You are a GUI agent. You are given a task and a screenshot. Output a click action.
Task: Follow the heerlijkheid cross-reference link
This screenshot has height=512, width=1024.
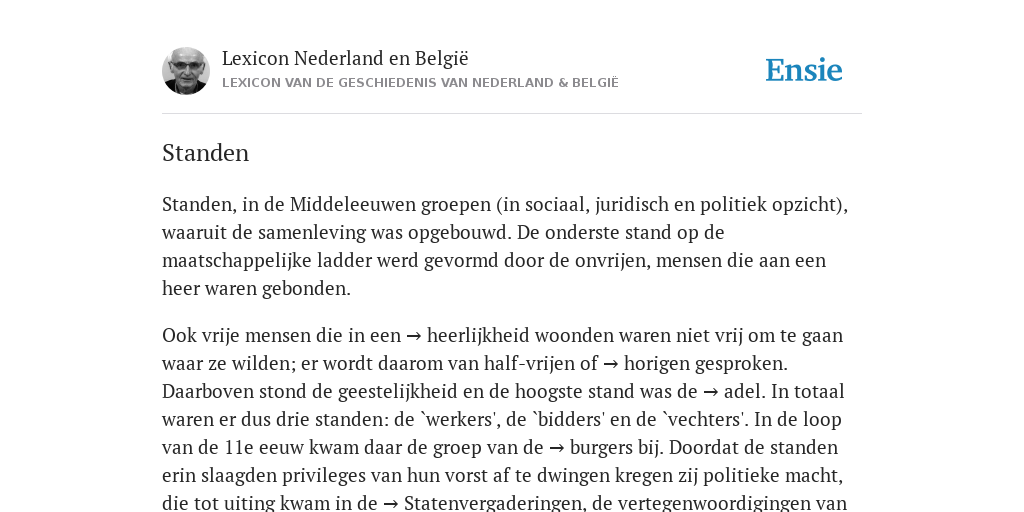(478, 335)
